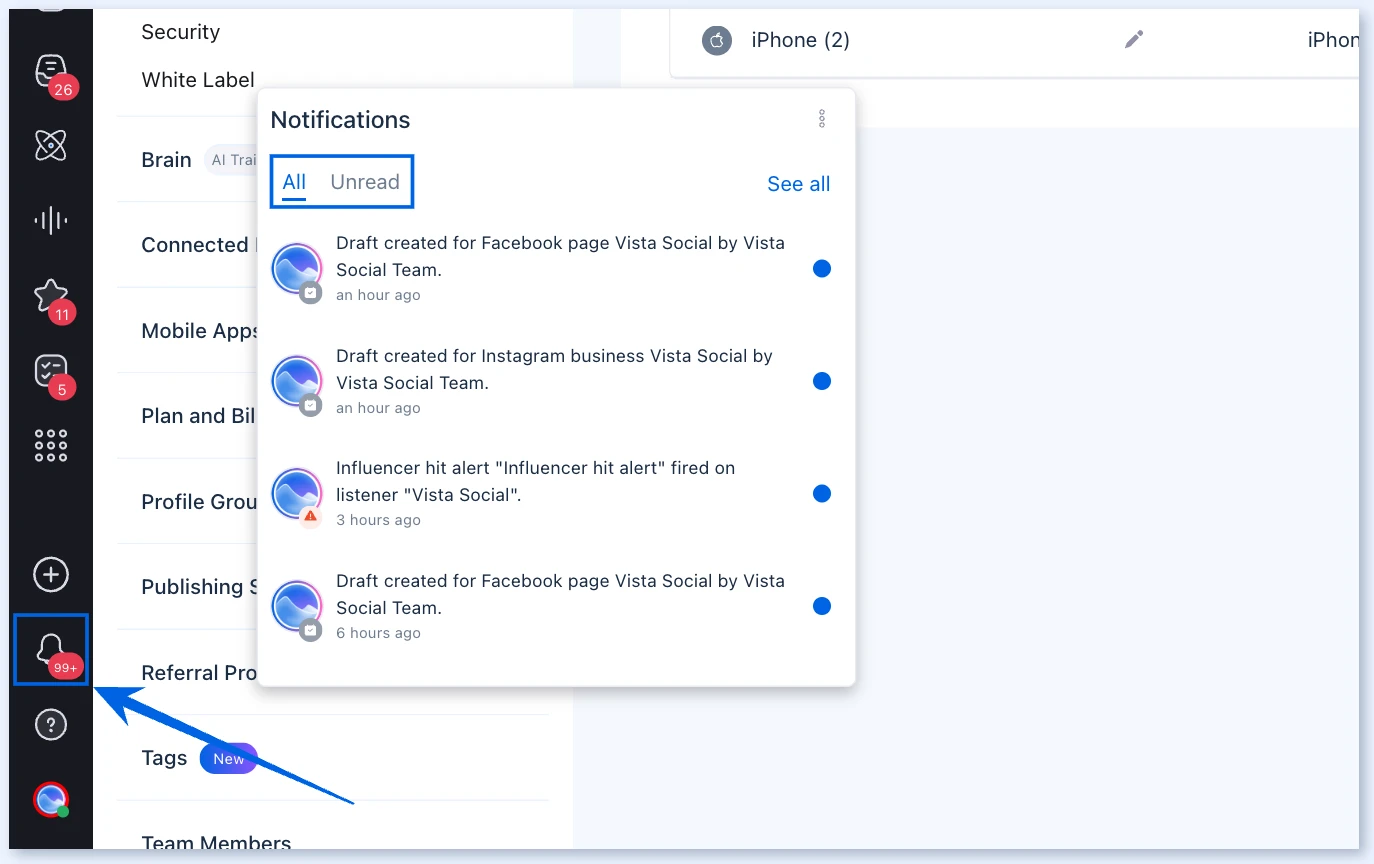Open the help question mark icon
Image resolution: width=1374 pixels, height=864 pixels.
(x=51, y=725)
